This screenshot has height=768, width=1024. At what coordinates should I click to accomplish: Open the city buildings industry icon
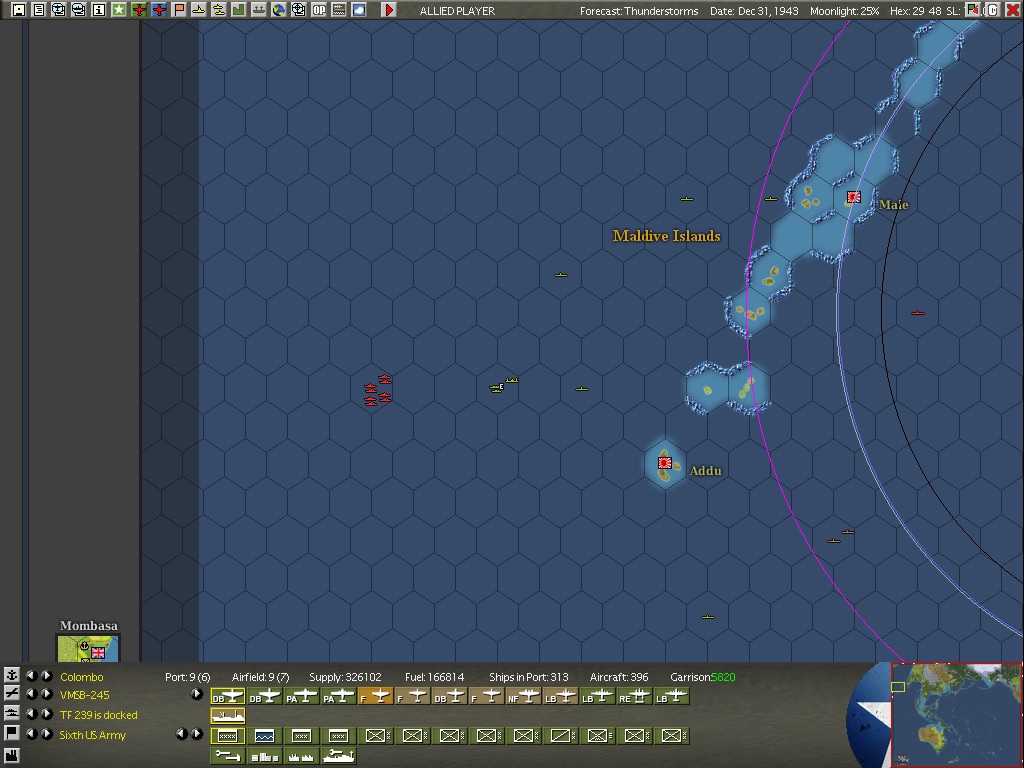pos(264,756)
